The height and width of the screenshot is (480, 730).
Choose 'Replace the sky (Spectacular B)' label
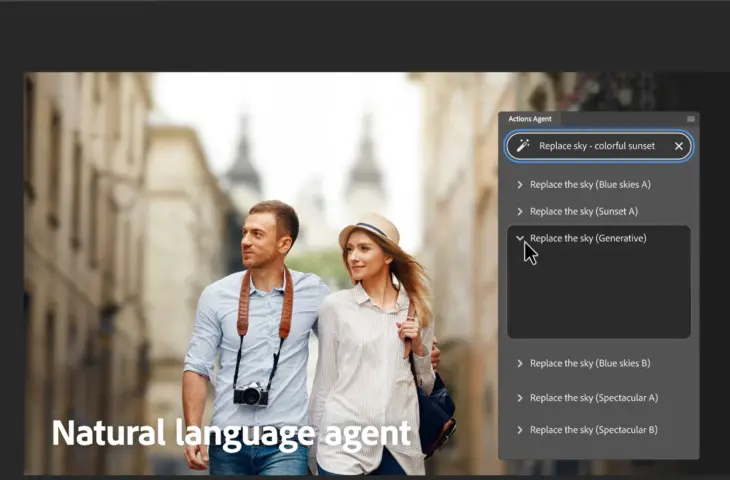pos(593,430)
